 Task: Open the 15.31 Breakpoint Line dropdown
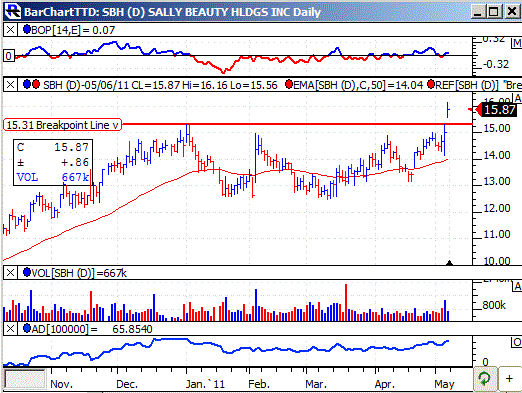(x=116, y=125)
